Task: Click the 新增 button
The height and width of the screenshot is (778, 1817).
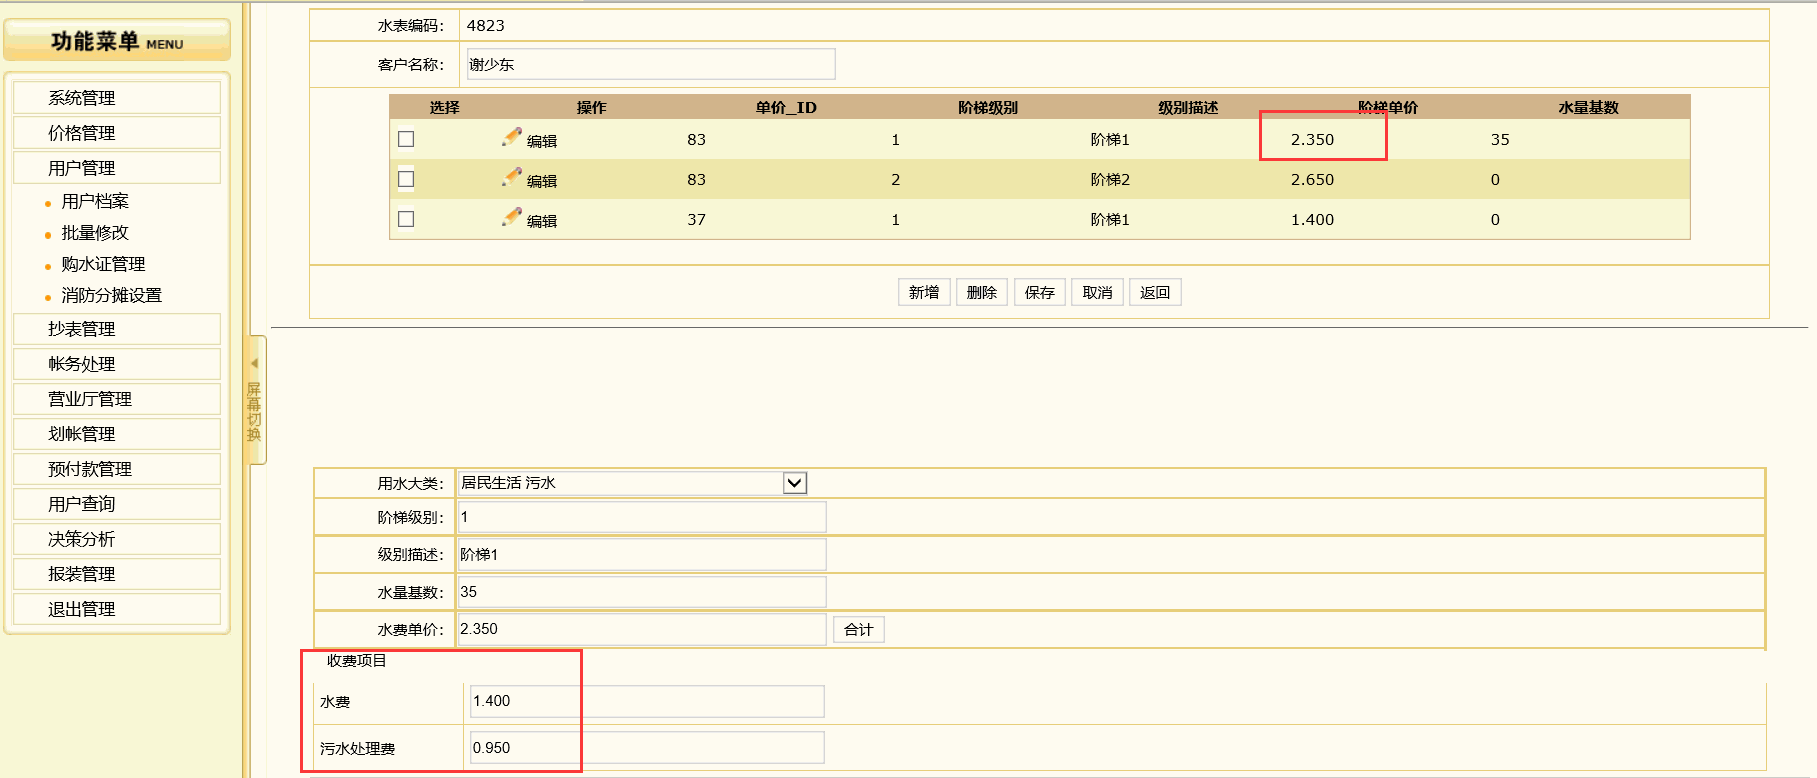Action: point(924,292)
